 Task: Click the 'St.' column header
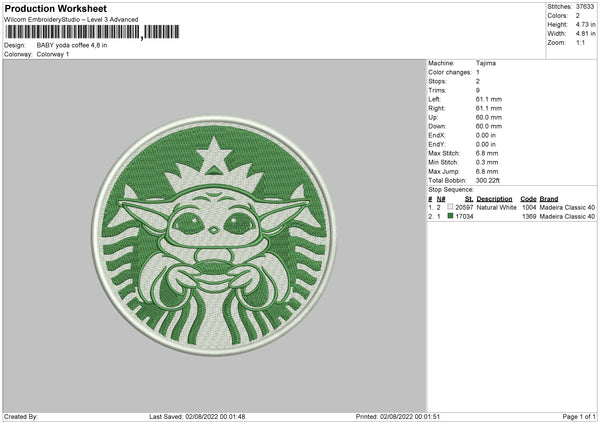click(469, 199)
